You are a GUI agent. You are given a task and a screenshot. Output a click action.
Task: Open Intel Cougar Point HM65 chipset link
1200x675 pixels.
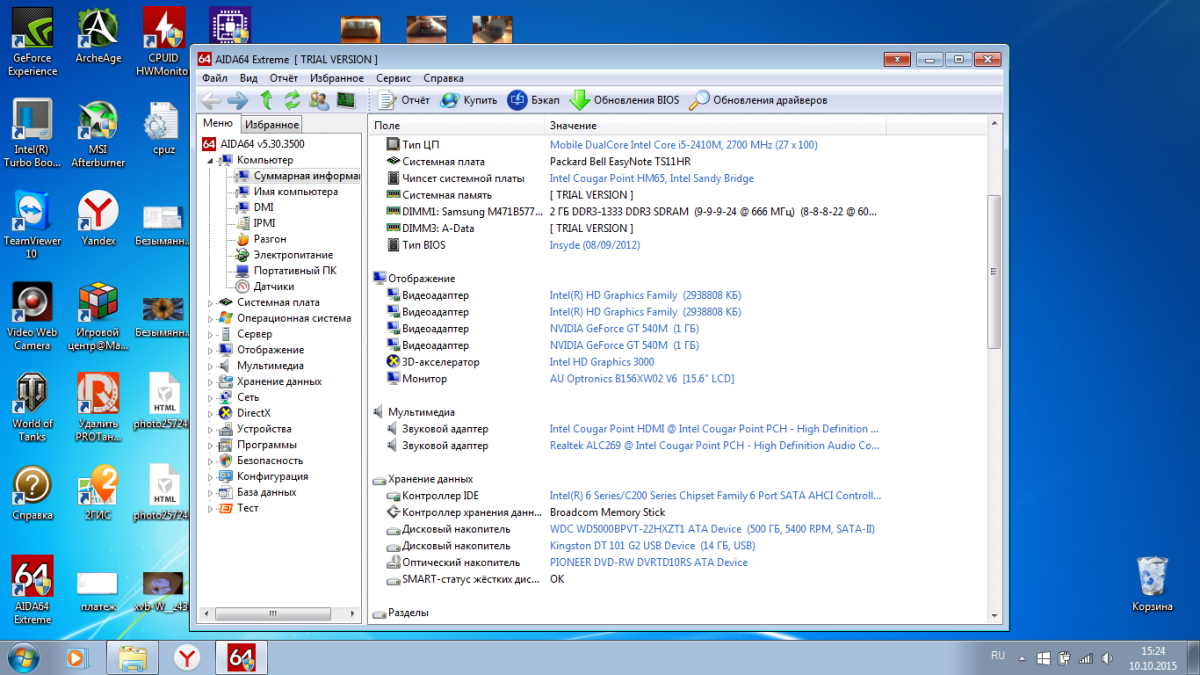coord(652,179)
